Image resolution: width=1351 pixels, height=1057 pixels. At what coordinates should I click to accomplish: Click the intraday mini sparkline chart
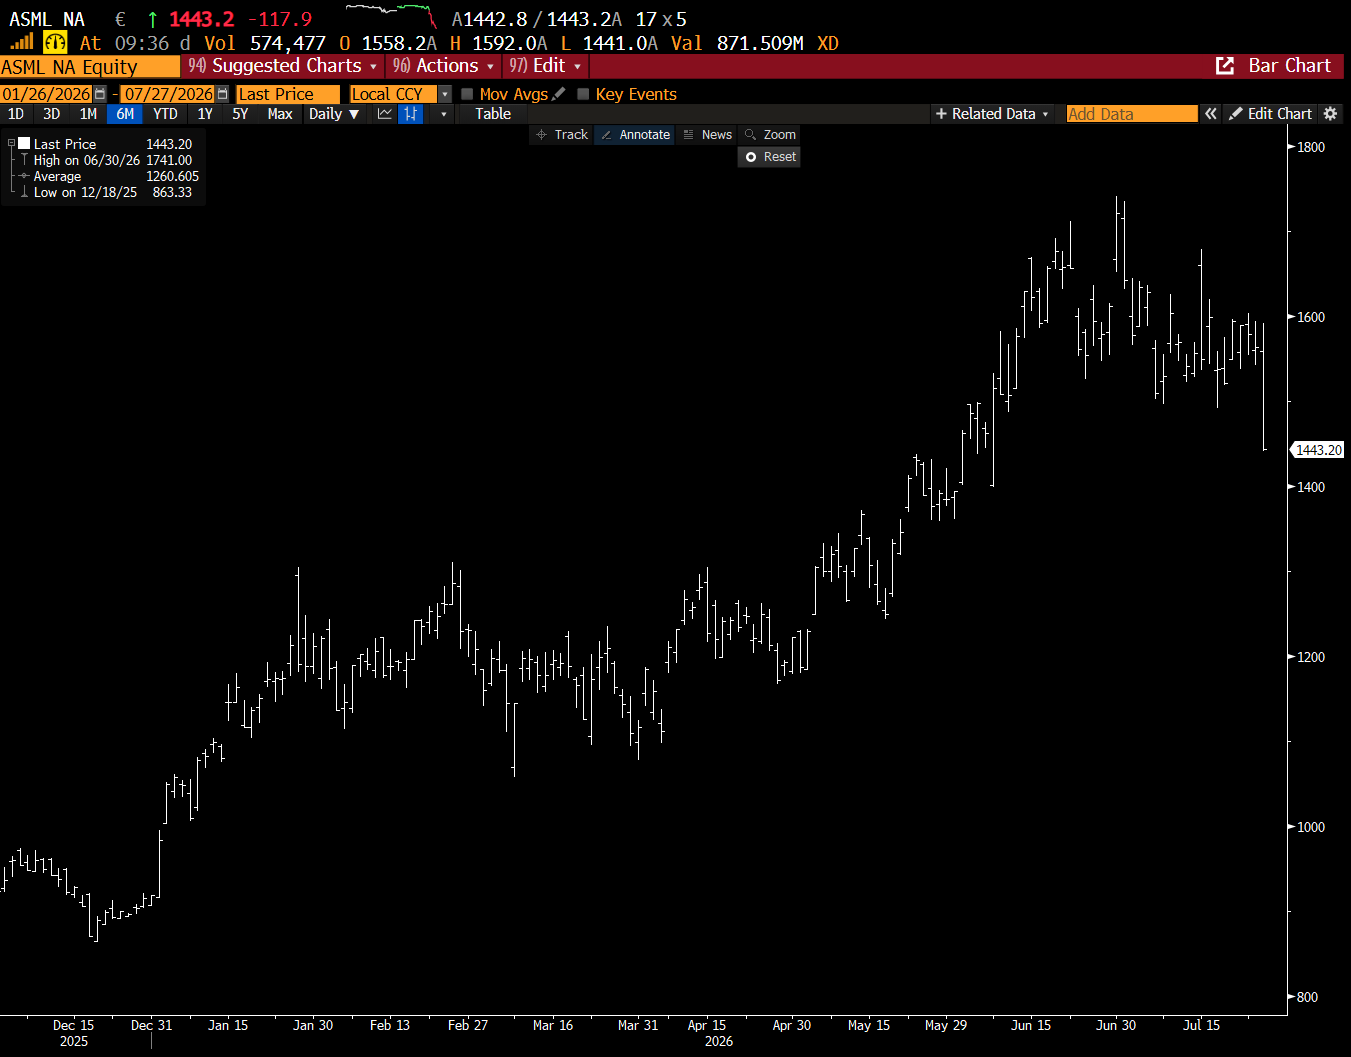click(392, 15)
